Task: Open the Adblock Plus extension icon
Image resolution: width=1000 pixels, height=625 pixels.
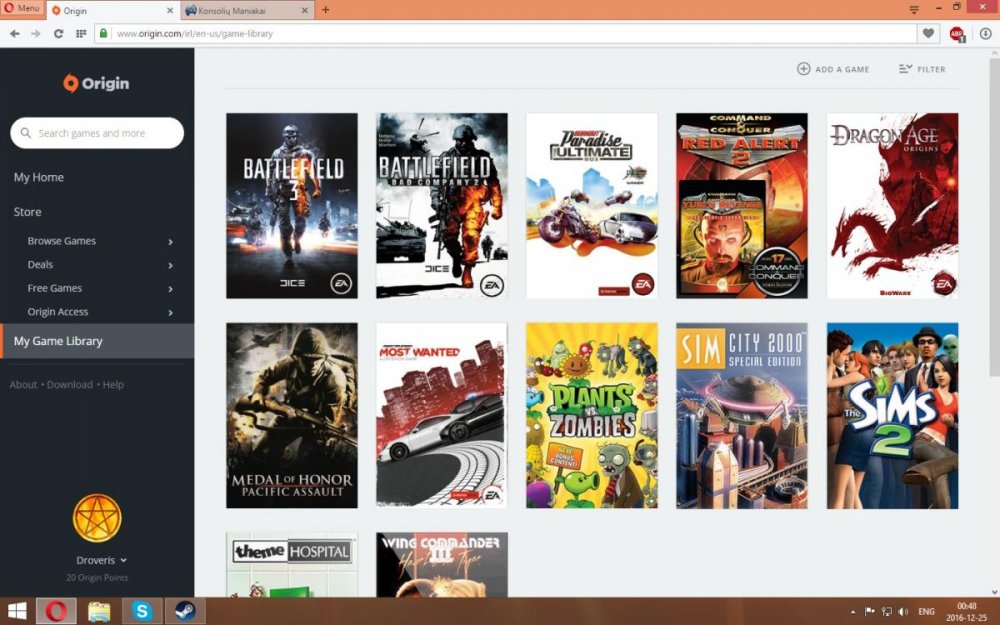Action: (957, 34)
